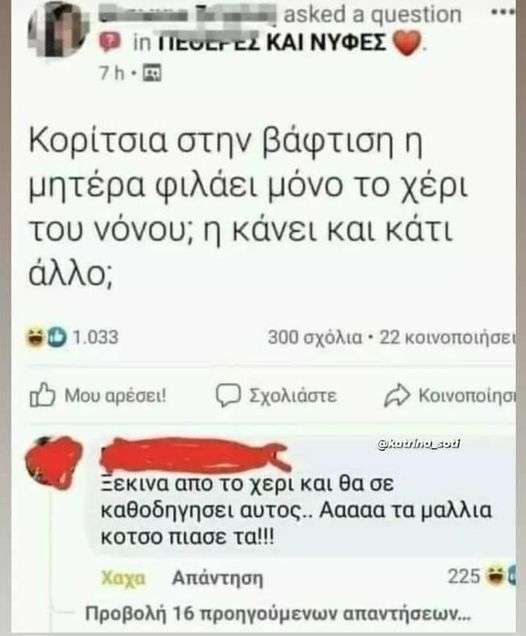Image resolution: width=526 pixels, height=636 pixels.
Task: Click the speech bubble comment icon
Action: tap(228, 395)
